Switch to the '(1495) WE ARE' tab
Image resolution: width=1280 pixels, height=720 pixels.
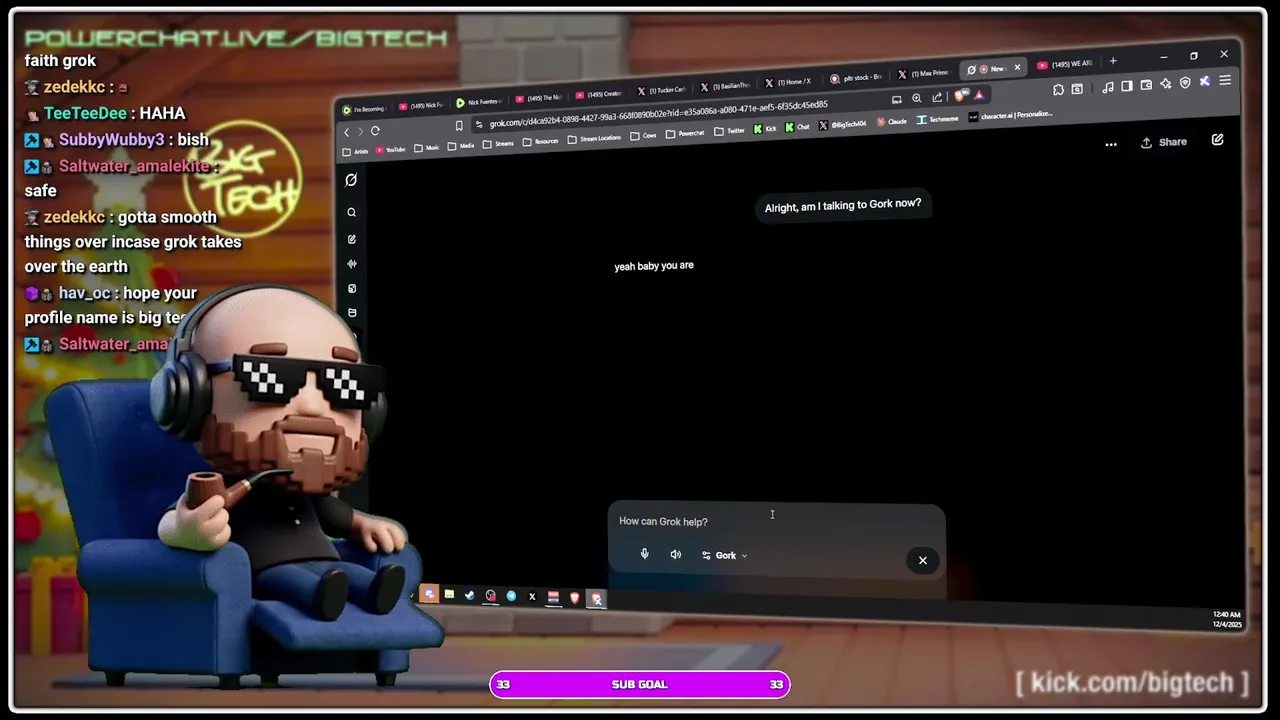coord(1065,64)
